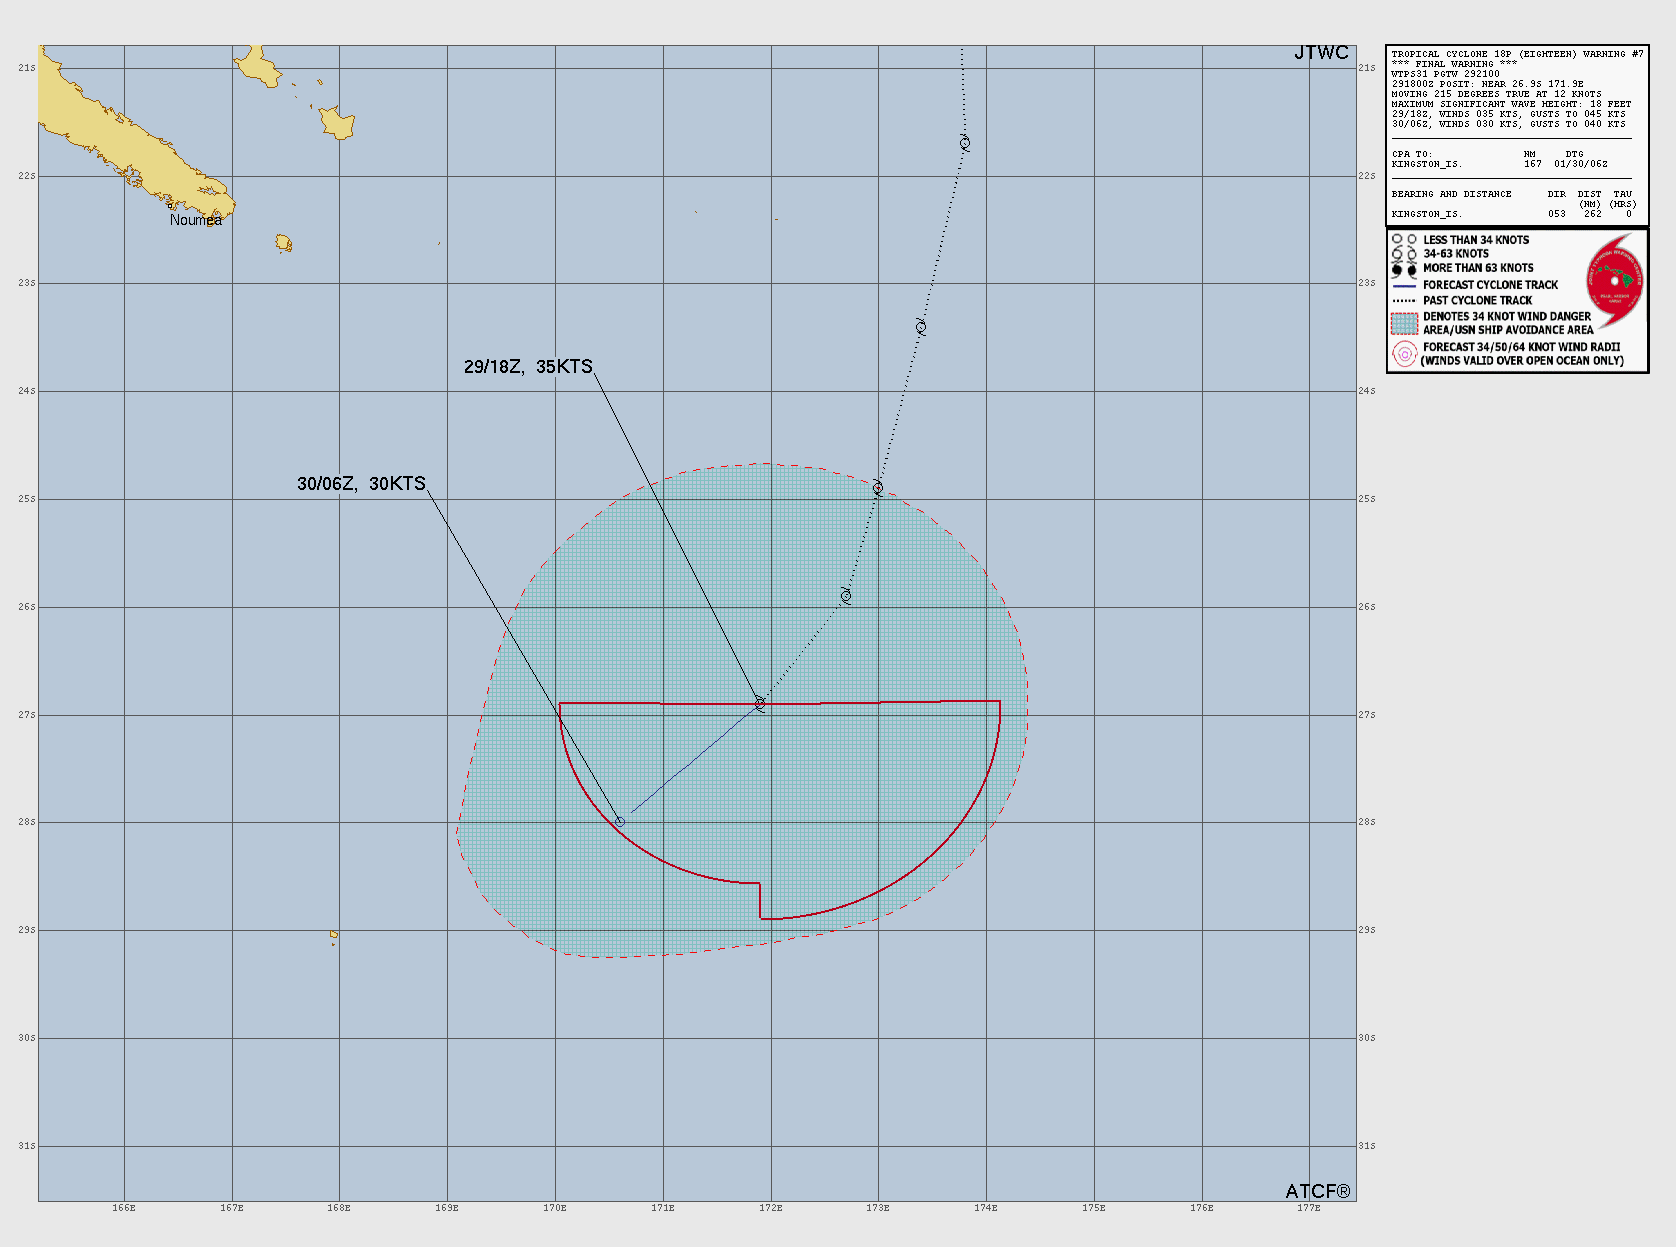1676x1247 pixels.
Task: Select the 'More than 63 knots' legend symbol
Action: [1404, 269]
